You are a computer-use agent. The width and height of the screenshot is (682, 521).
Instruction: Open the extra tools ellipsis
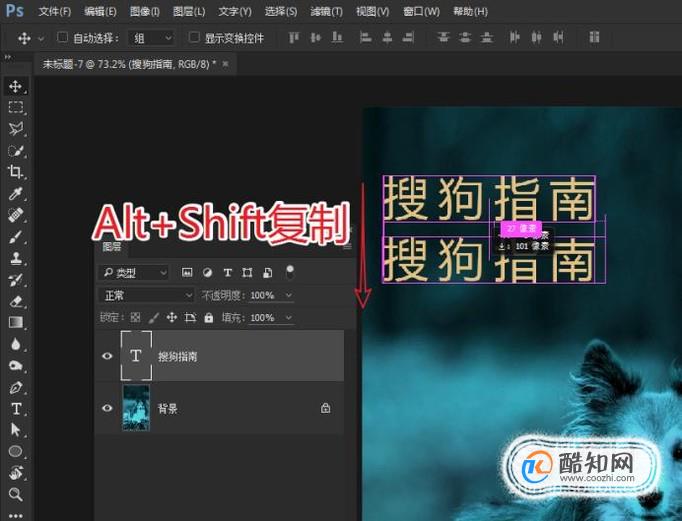[16, 515]
